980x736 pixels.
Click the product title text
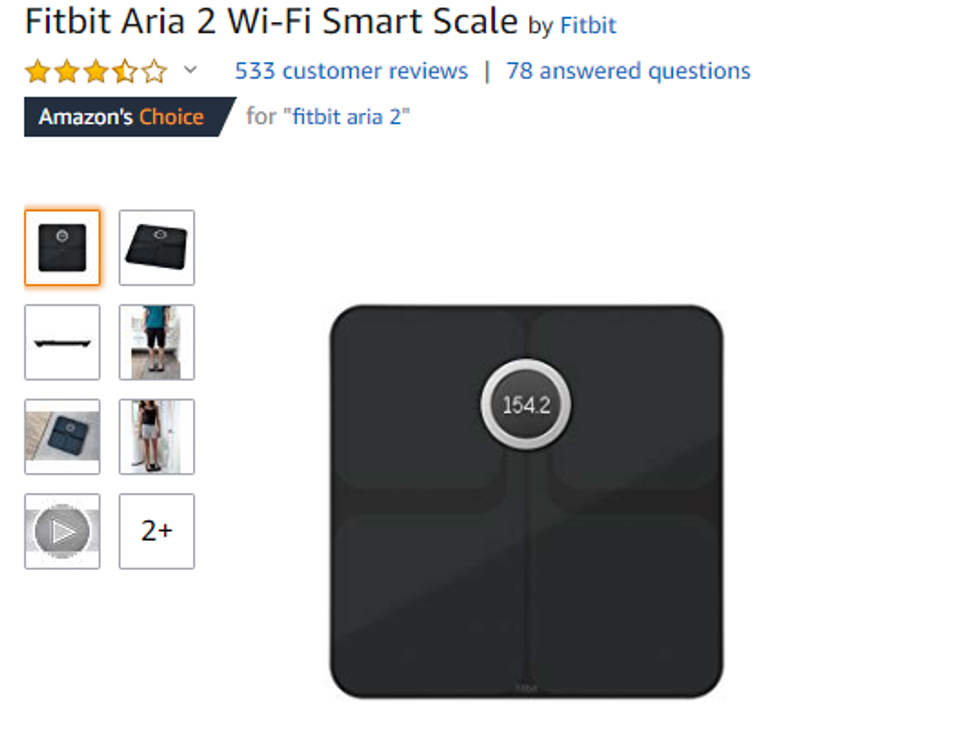click(271, 22)
